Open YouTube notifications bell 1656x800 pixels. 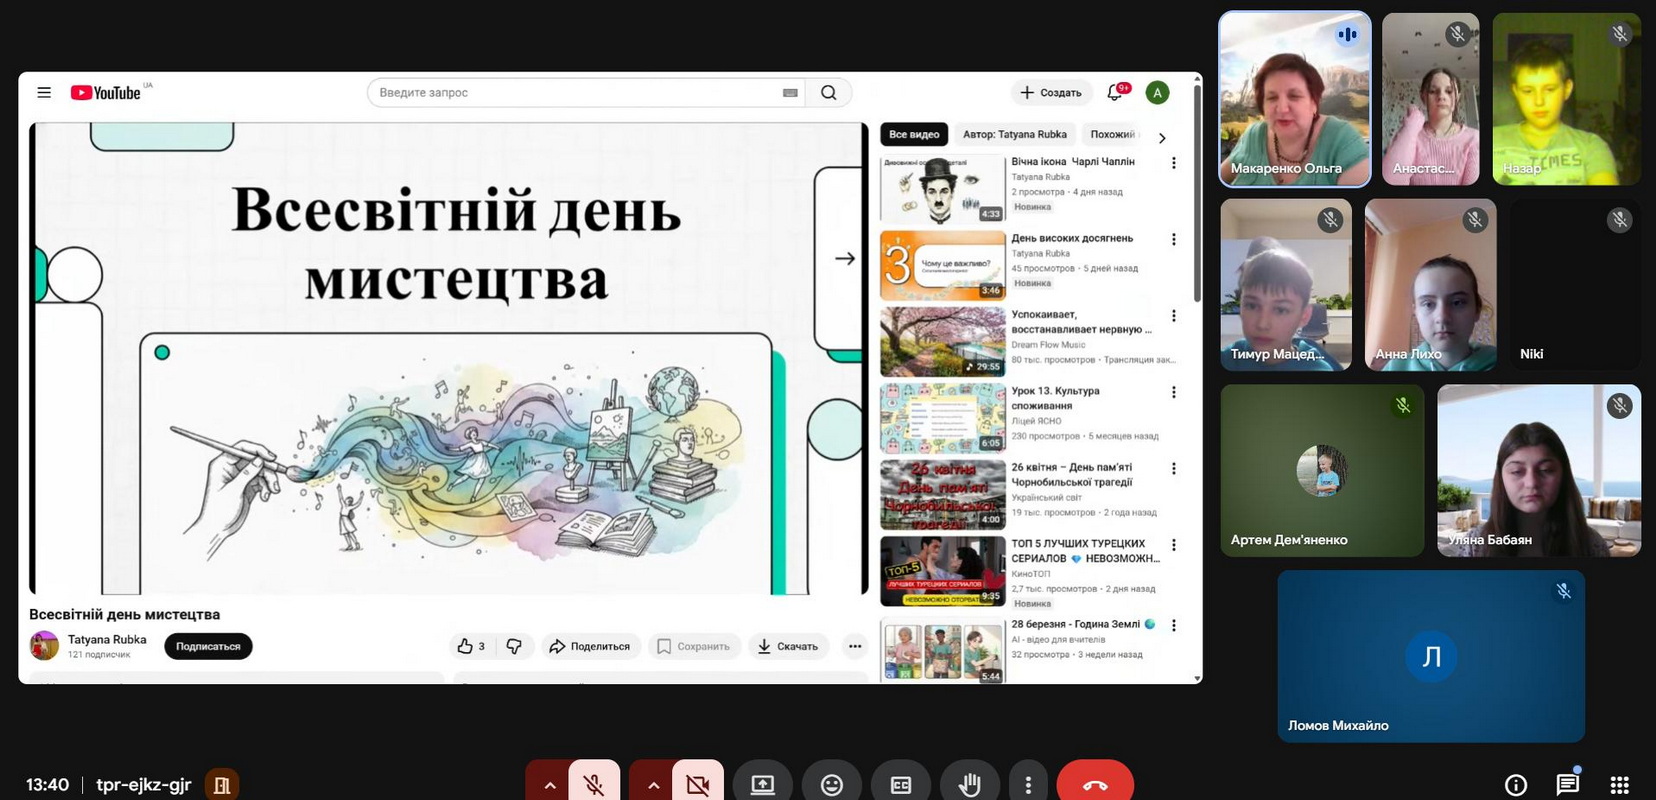[x=1116, y=92]
